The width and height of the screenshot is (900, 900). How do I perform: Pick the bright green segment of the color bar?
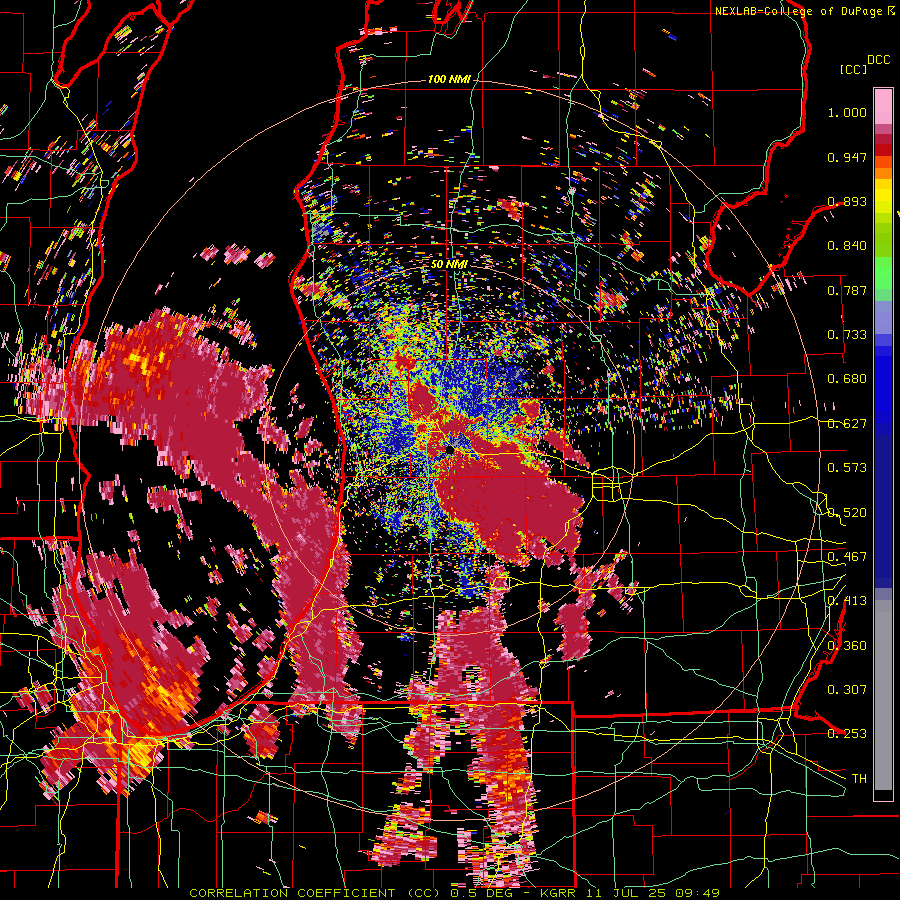pyautogui.click(x=883, y=273)
